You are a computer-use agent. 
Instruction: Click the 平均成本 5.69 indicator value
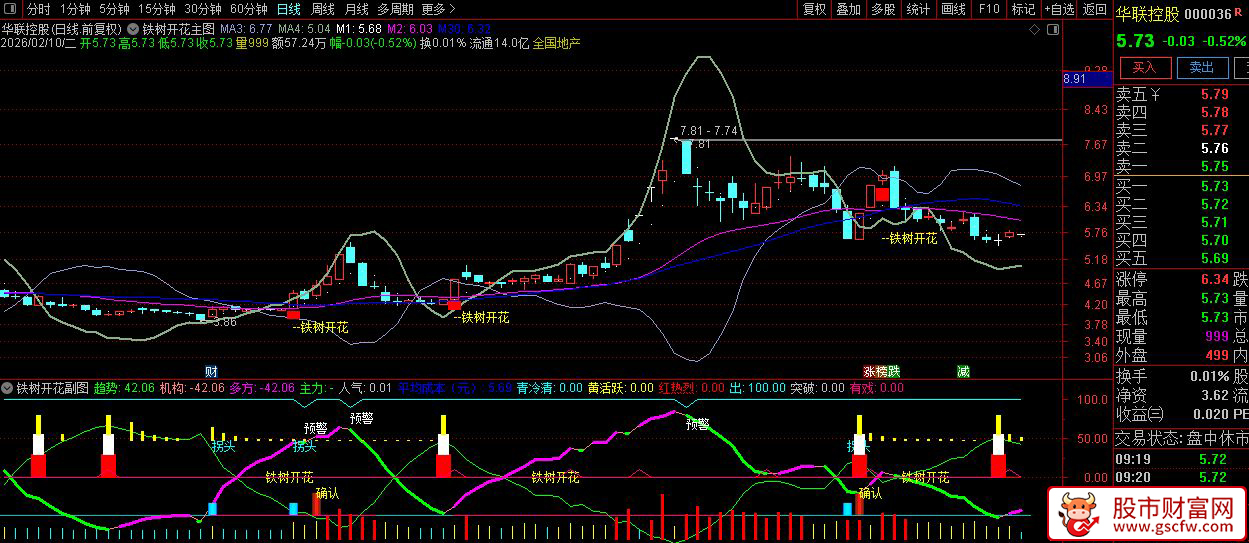pos(455,388)
